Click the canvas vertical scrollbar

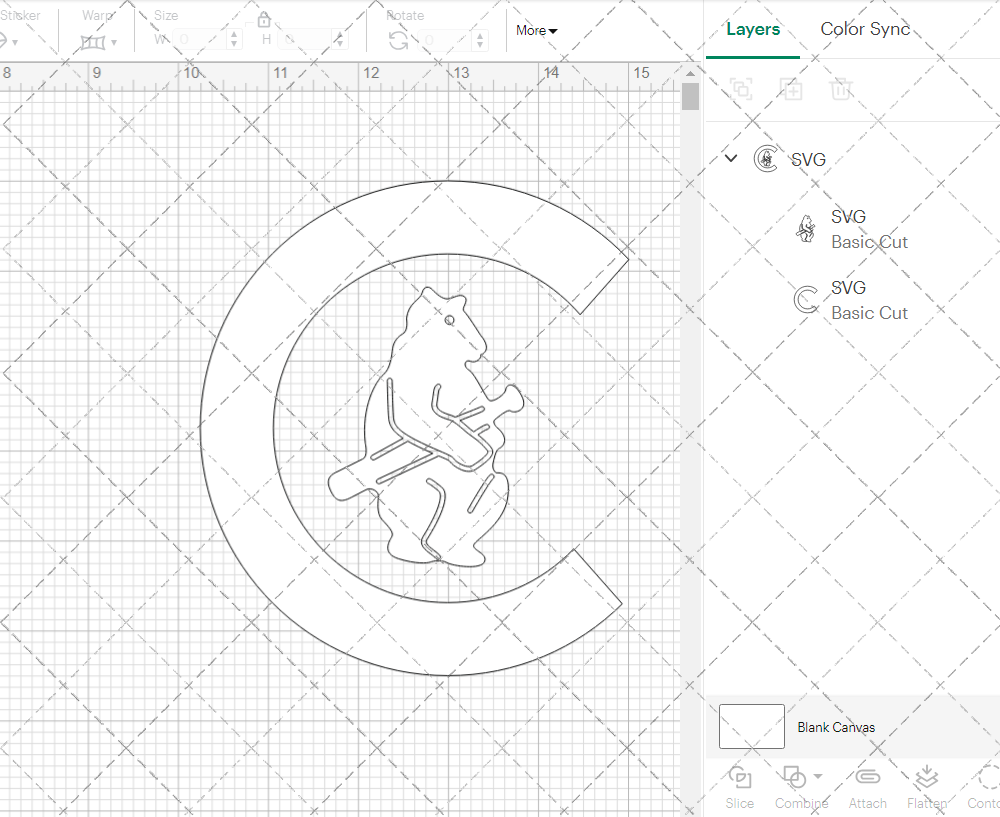pyautogui.click(x=689, y=95)
